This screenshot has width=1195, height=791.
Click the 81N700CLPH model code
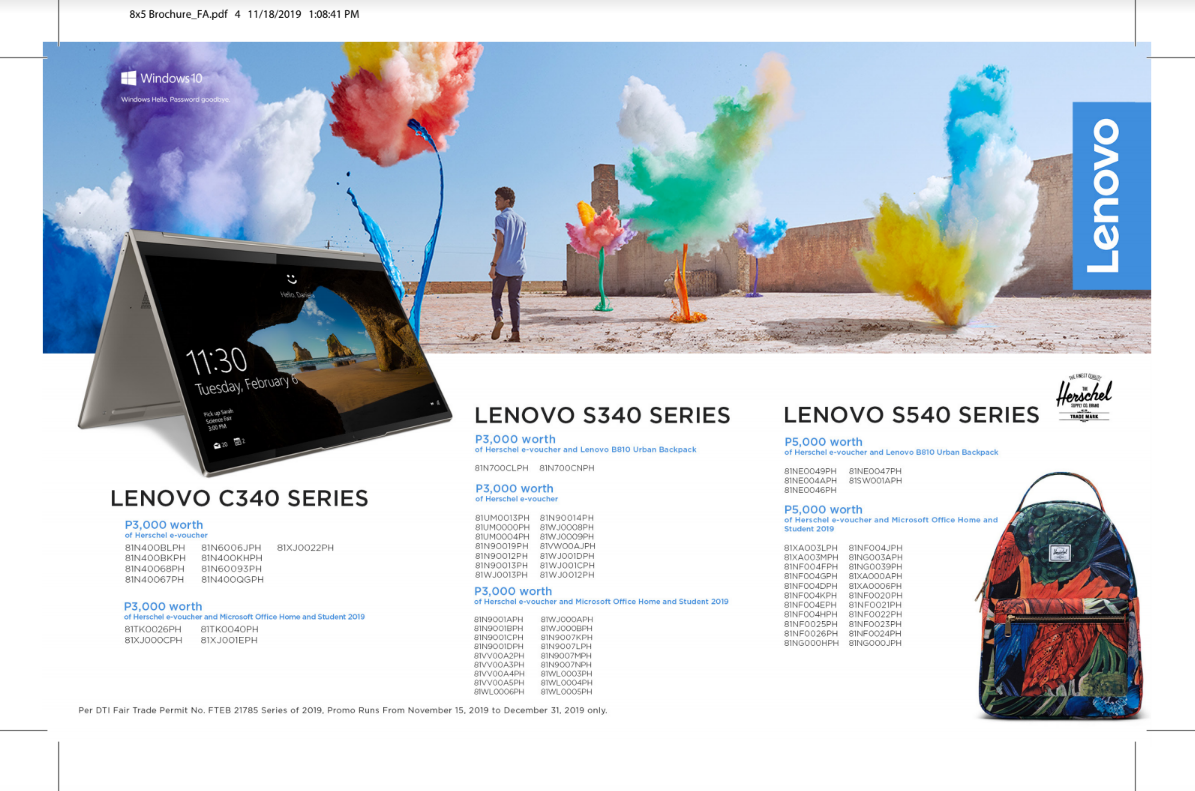click(x=501, y=468)
